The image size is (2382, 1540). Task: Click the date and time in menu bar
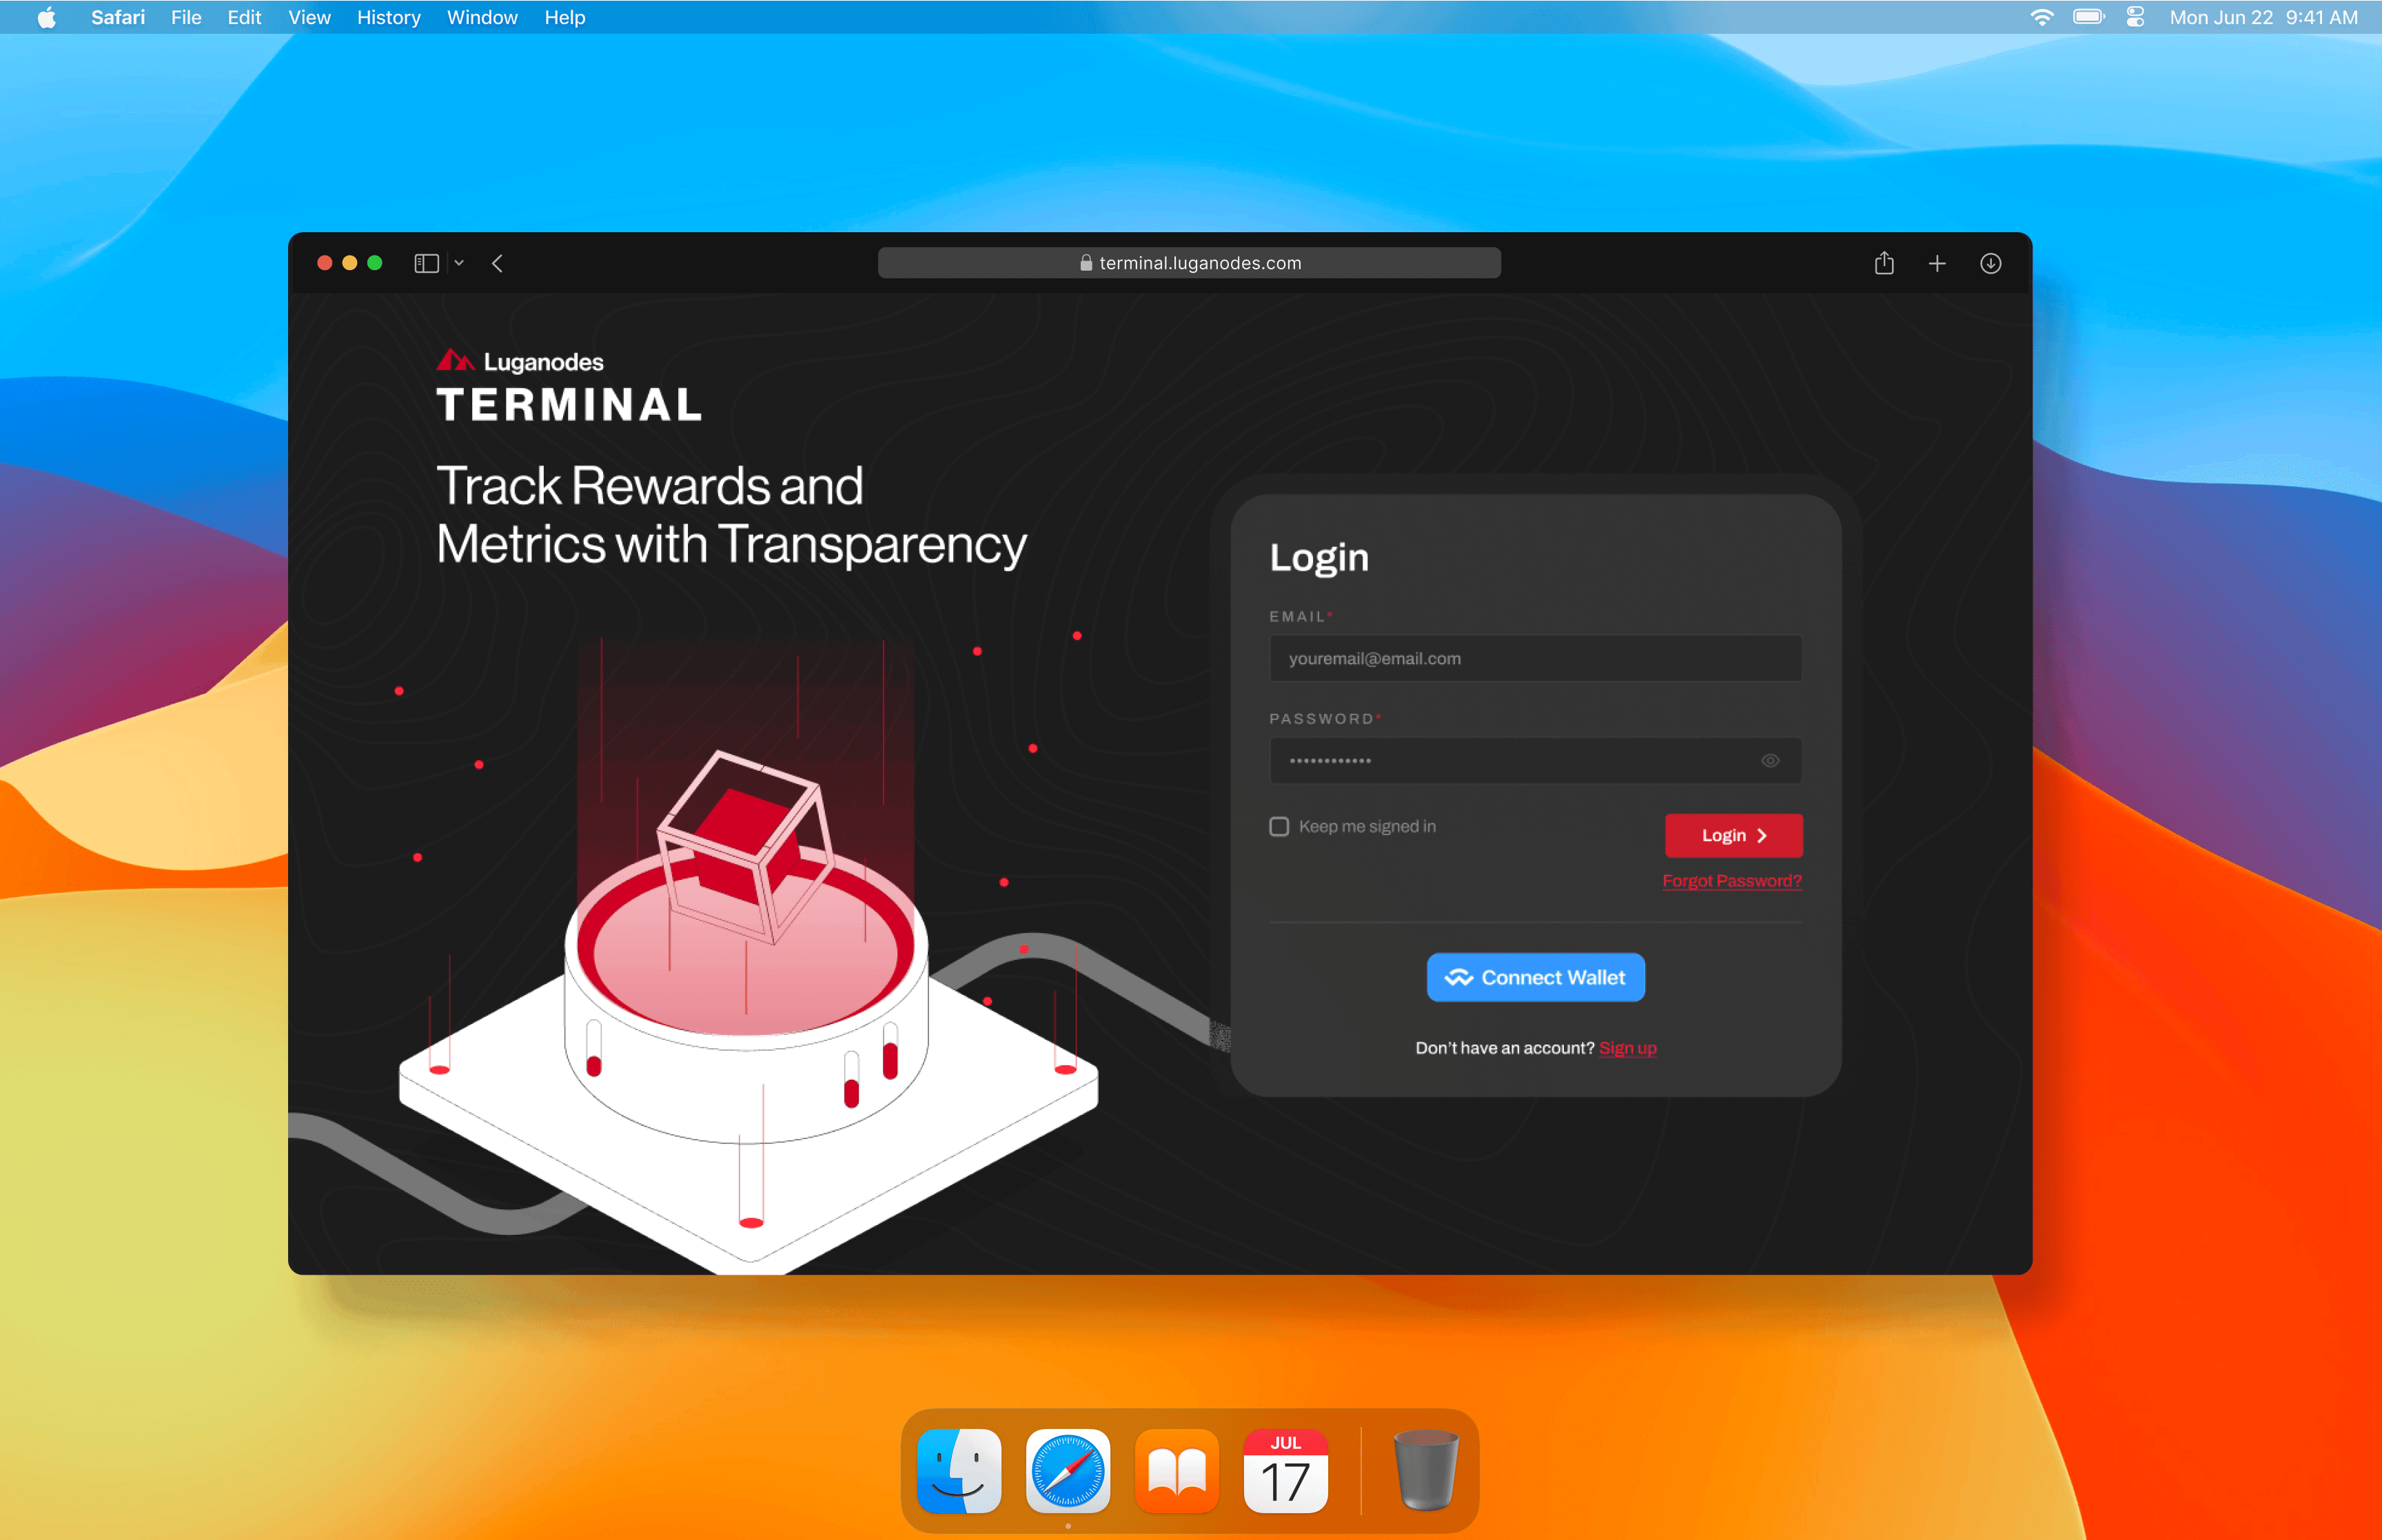(2264, 17)
